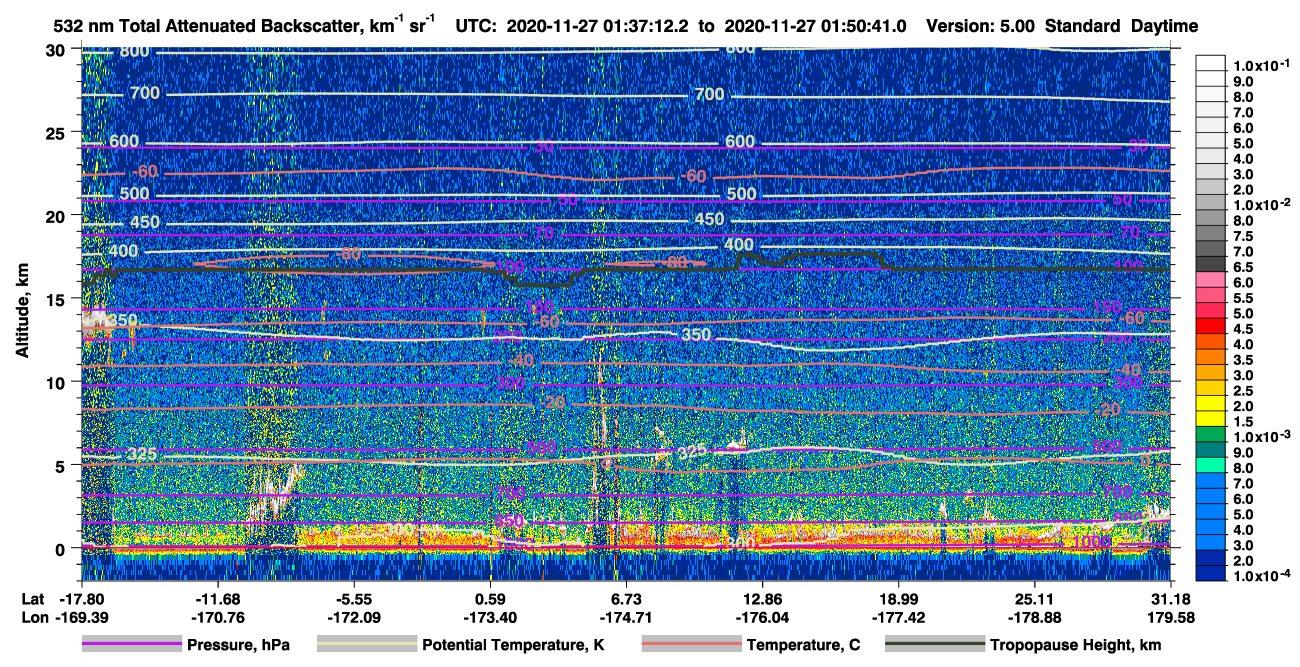Click the y-axis tick label 25
This screenshot has width=1300, height=667.
click(x=57, y=133)
